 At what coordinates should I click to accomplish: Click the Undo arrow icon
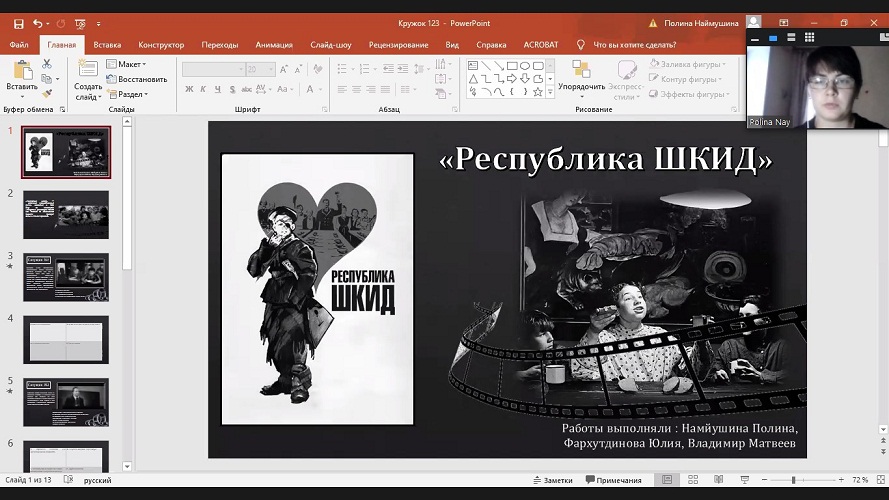point(38,23)
